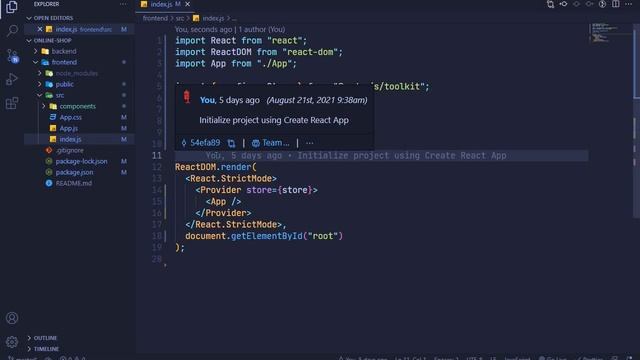The height and width of the screenshot is (360, 640).
Task: Click 'frontend' in the breadcrumb
Action: 155,18
